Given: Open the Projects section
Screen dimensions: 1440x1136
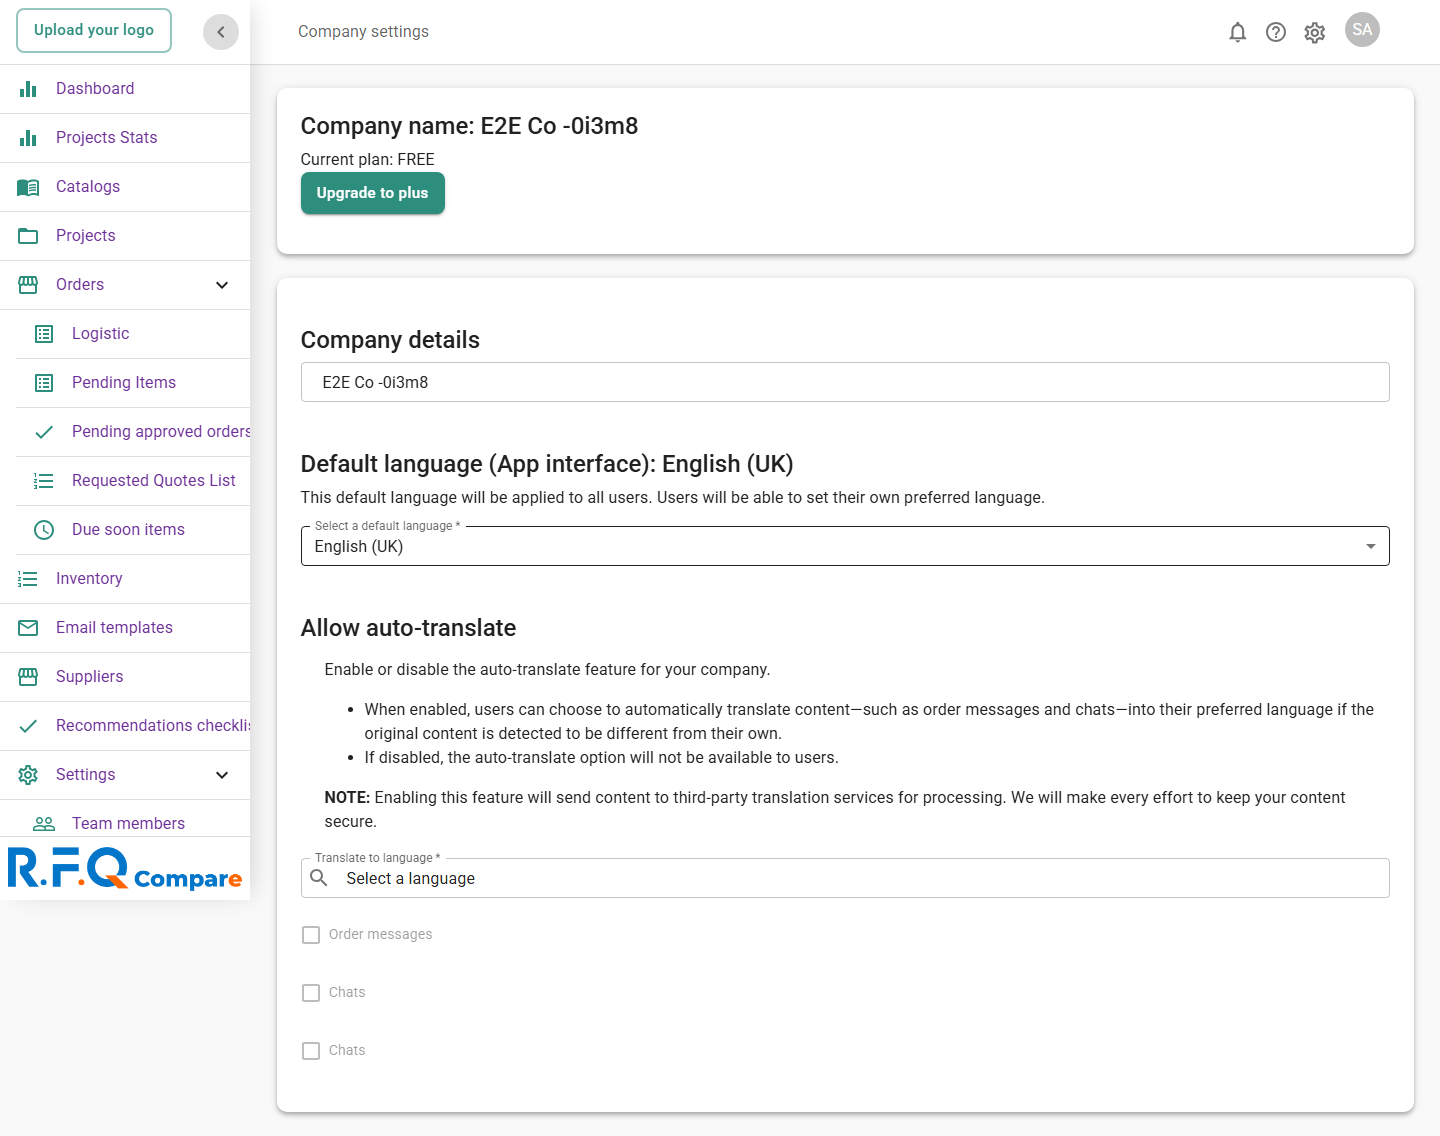Looking at the screenshot, I should [86, 236].
